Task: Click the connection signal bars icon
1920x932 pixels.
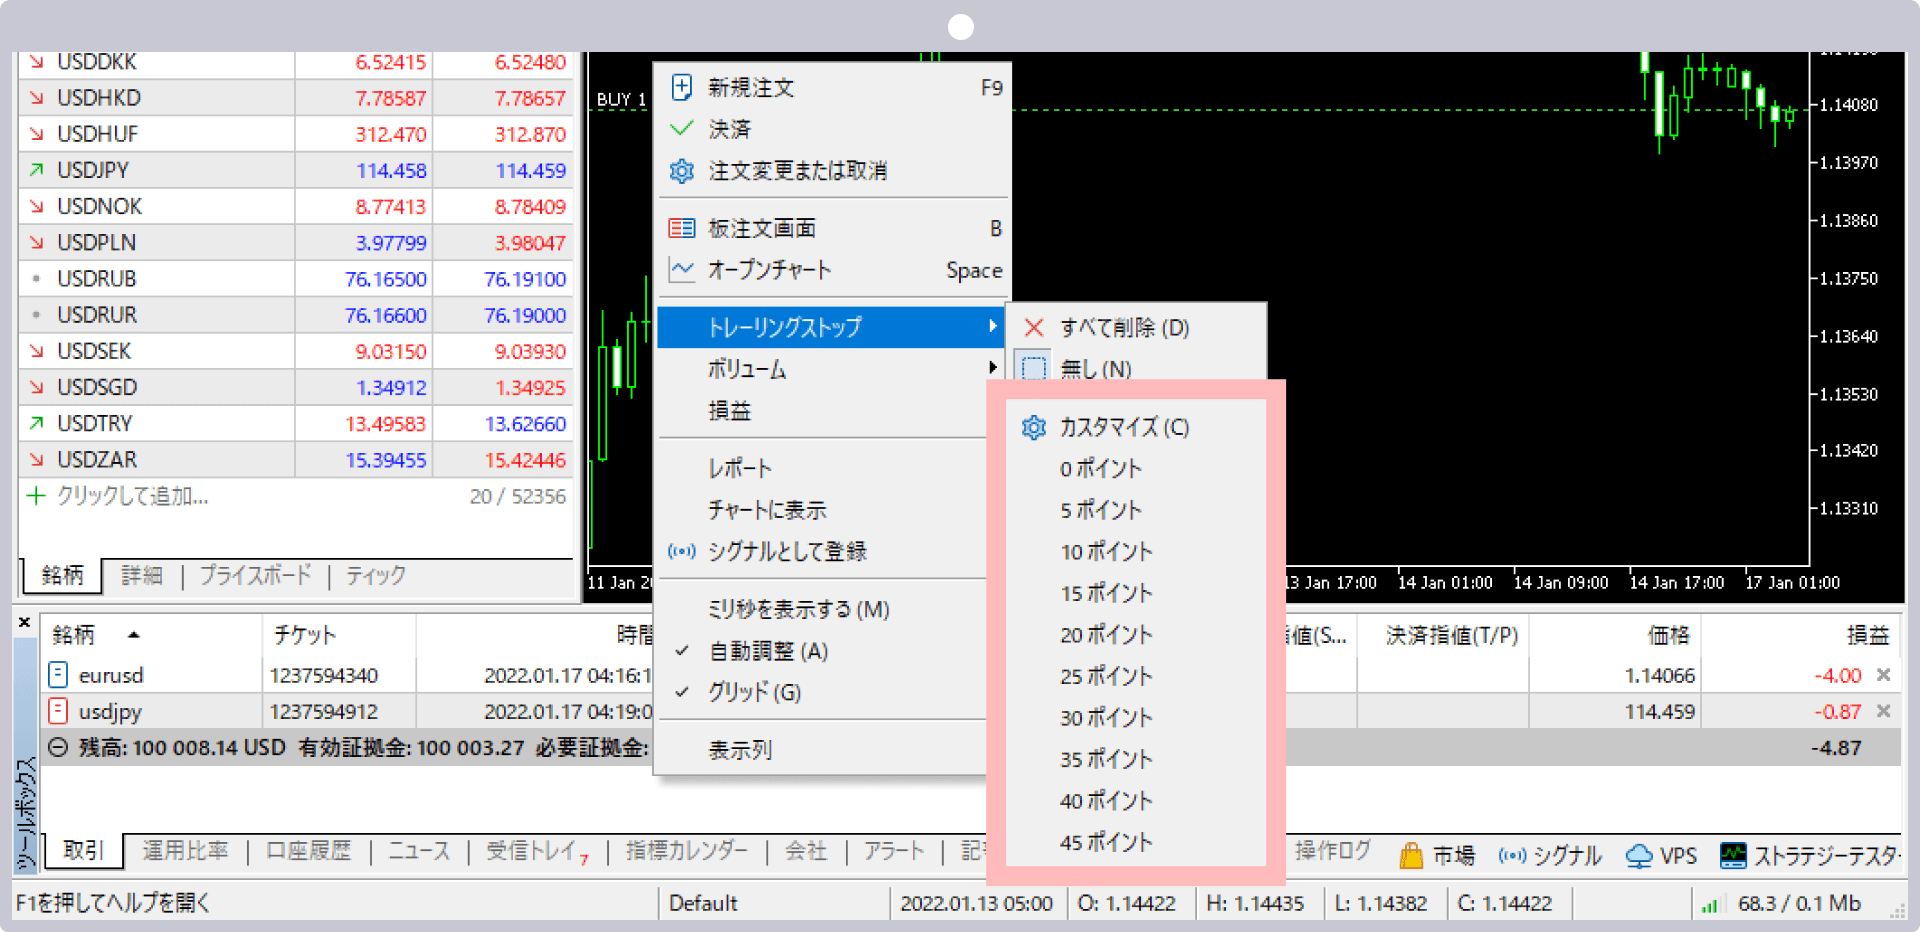Action: click(x=1709, y=904)
